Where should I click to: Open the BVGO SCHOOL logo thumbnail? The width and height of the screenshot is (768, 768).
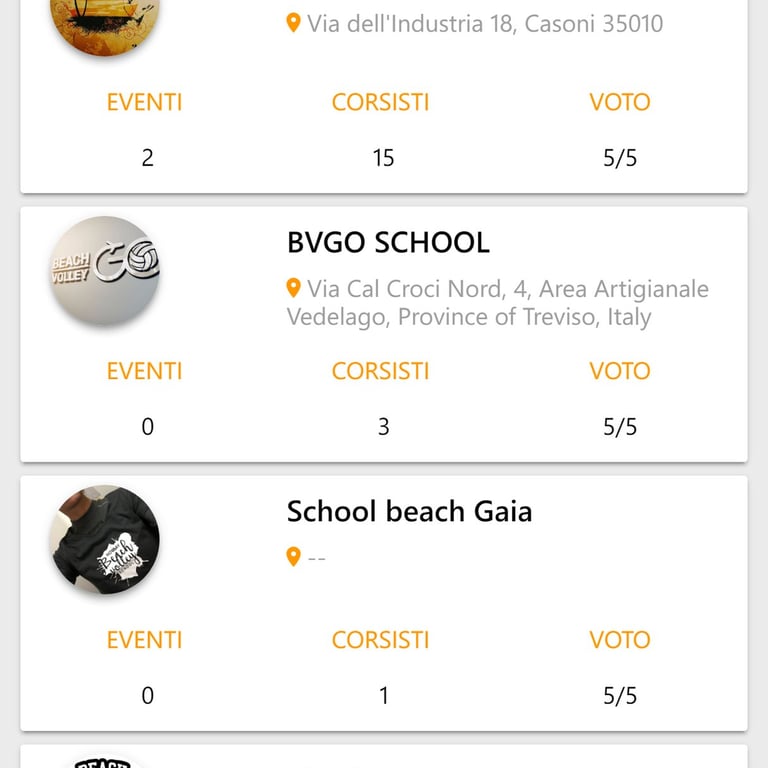(104, 270)
